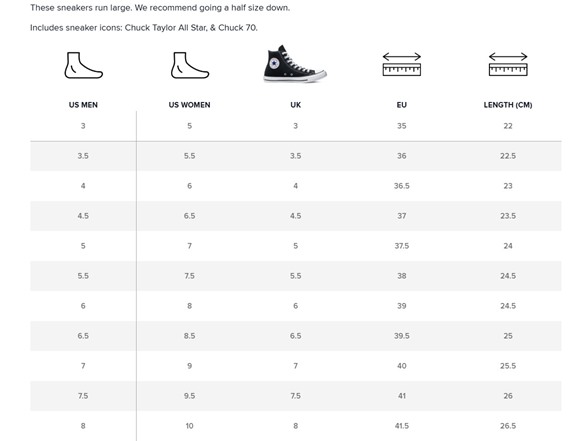Screen dimensions: 588x441
Task: Select the US WOMEN column header
Action: tap(189, 105)
